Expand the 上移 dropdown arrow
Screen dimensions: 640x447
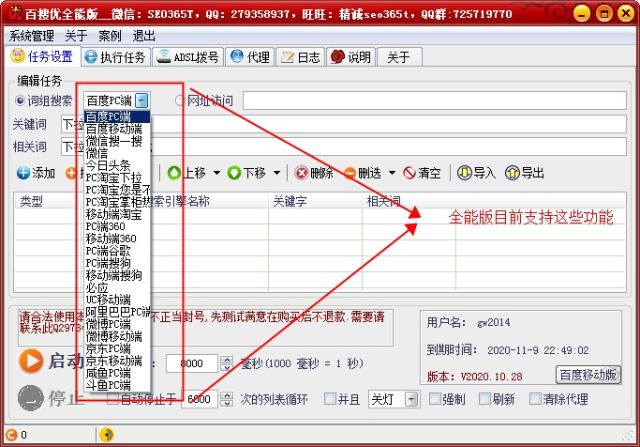click(217, 173)
